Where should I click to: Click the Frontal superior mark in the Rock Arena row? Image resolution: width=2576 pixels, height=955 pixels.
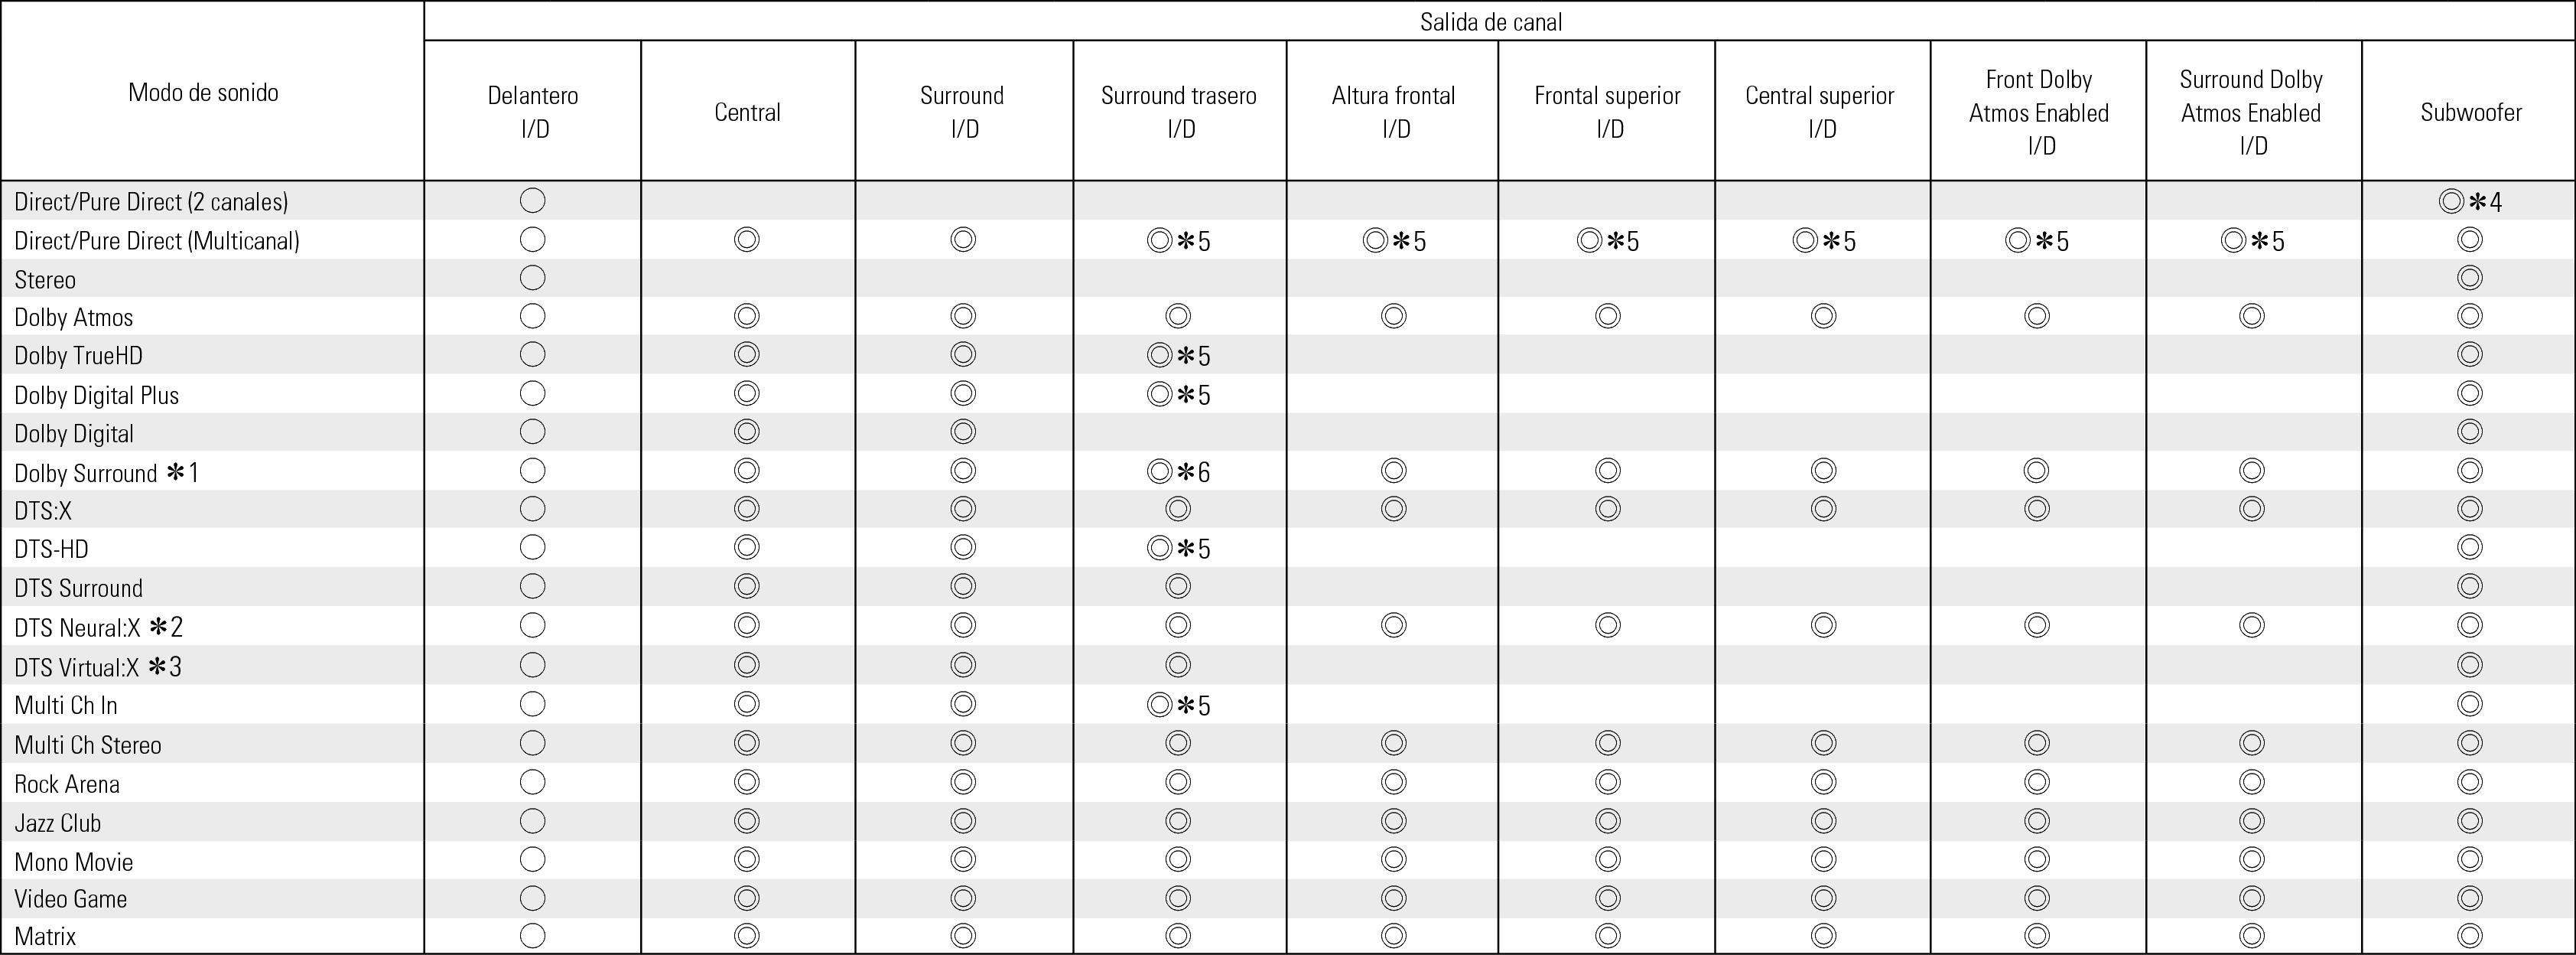click(x=1608, y=782)
